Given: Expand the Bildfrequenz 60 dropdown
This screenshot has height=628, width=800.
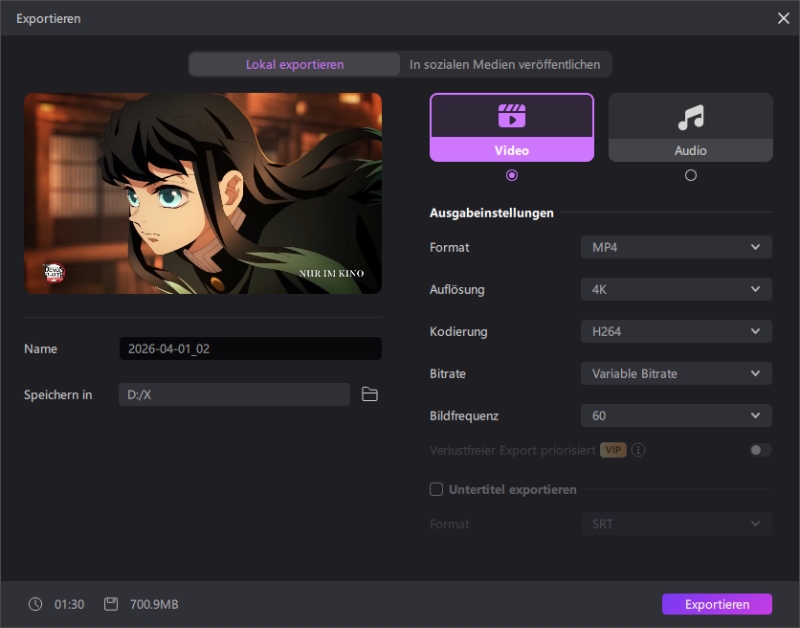Looking at the screenshot, I should (x=676, y=415).
